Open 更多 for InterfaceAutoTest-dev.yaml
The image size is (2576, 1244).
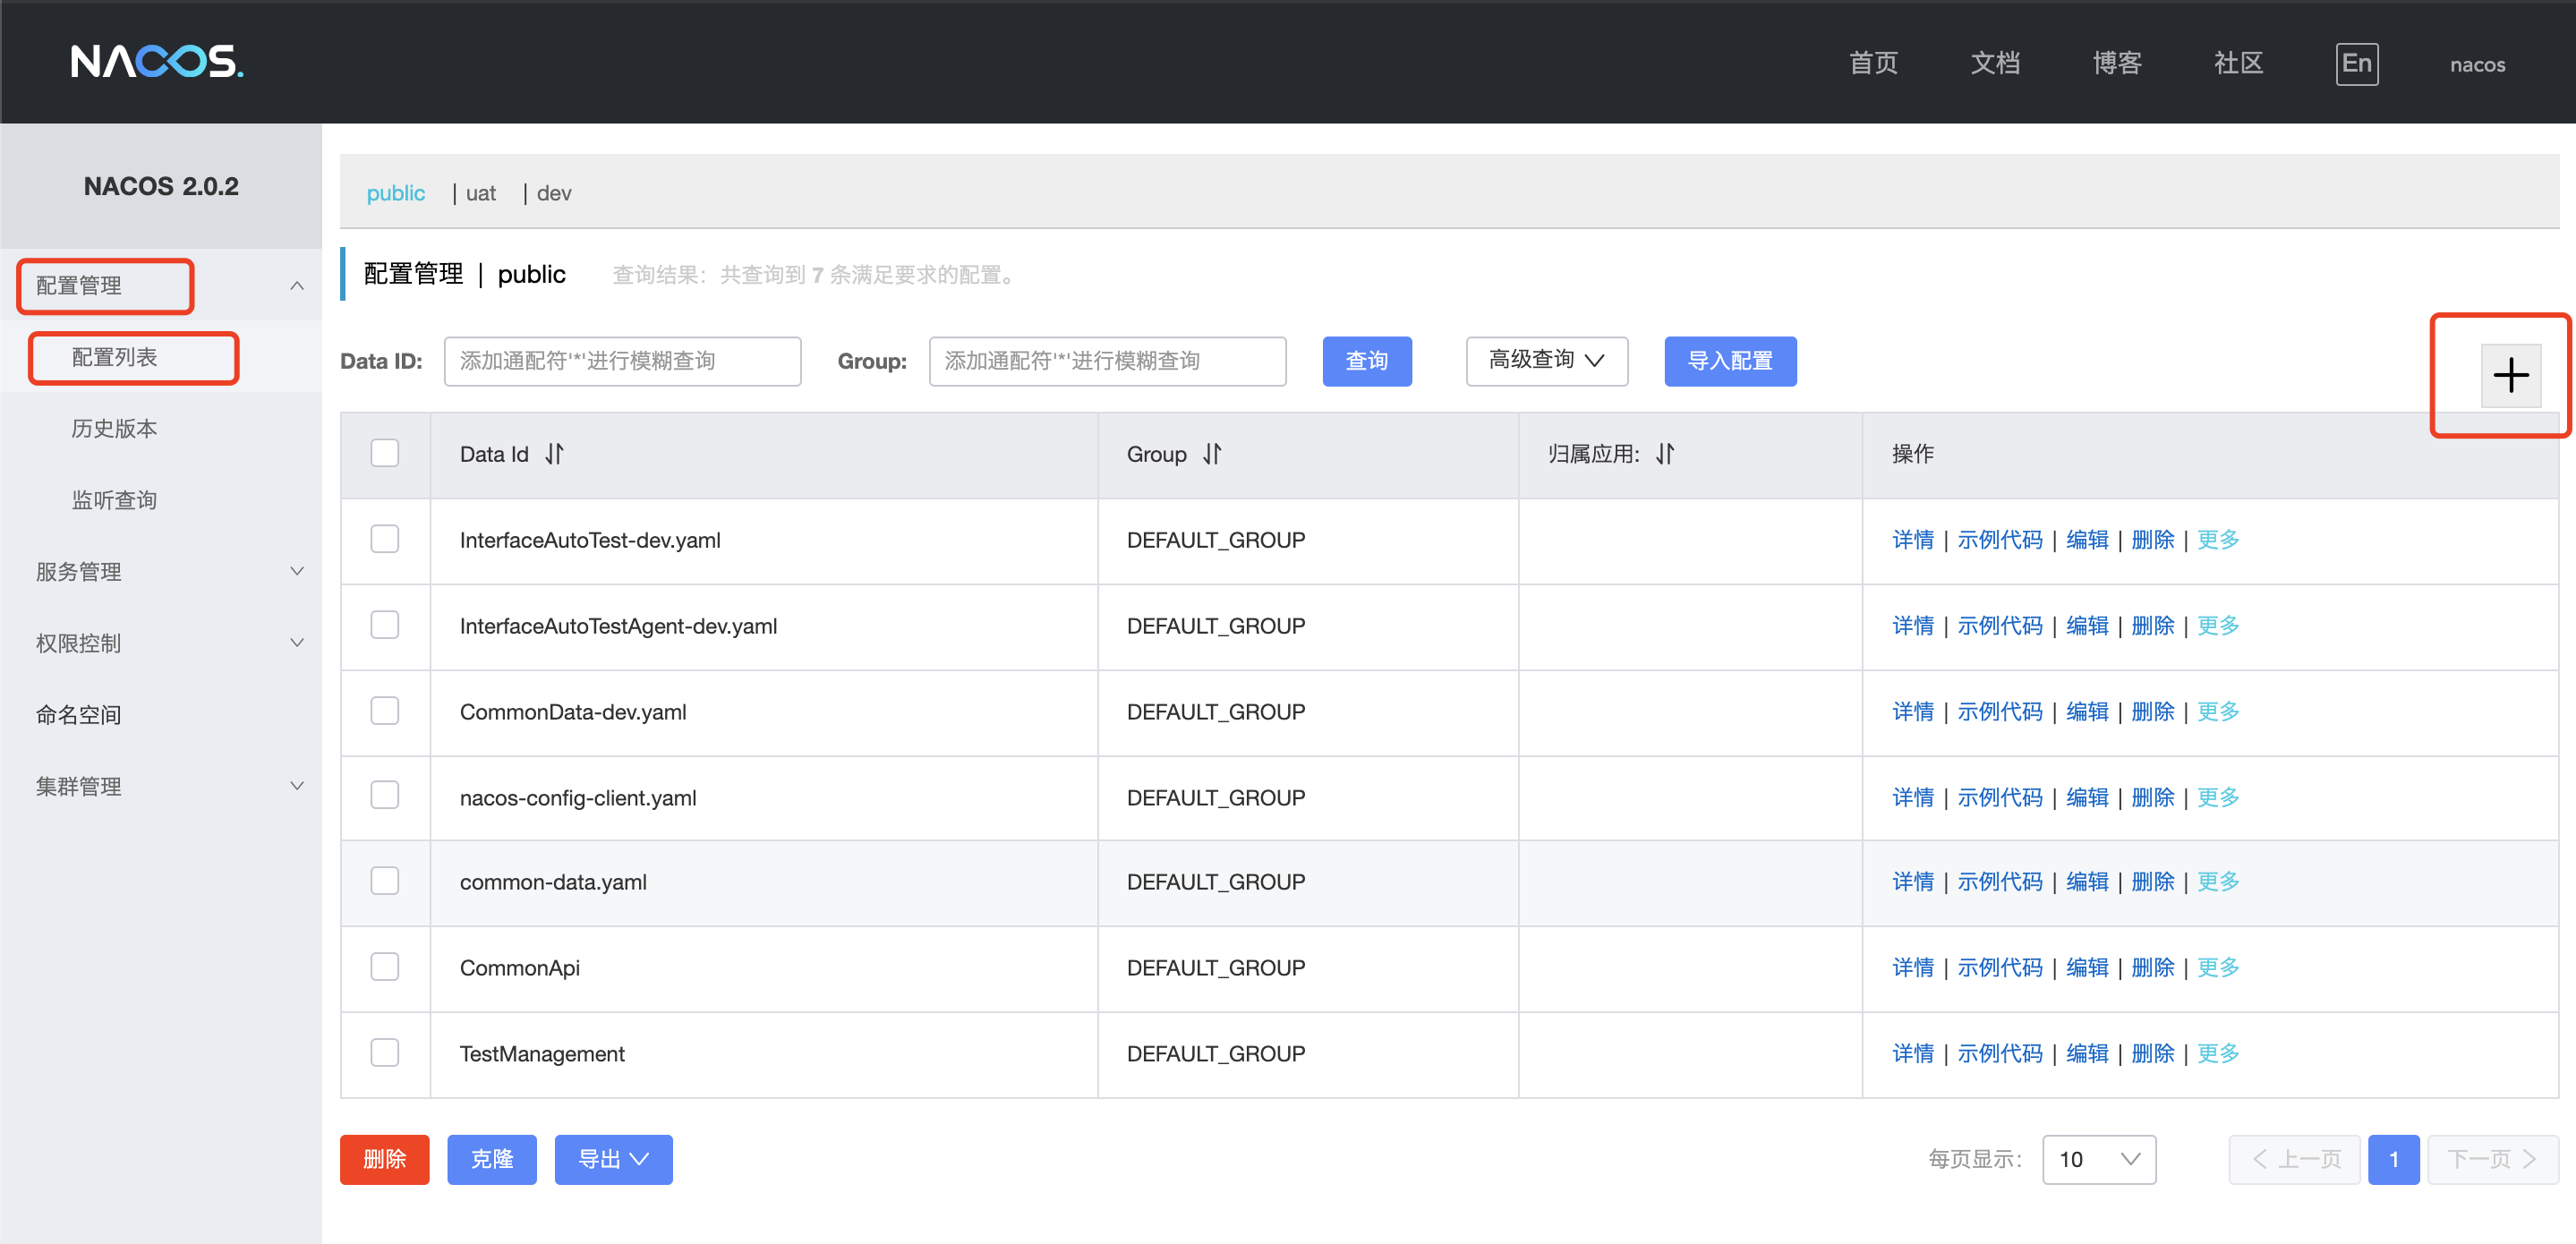[x=2218, y=540]
